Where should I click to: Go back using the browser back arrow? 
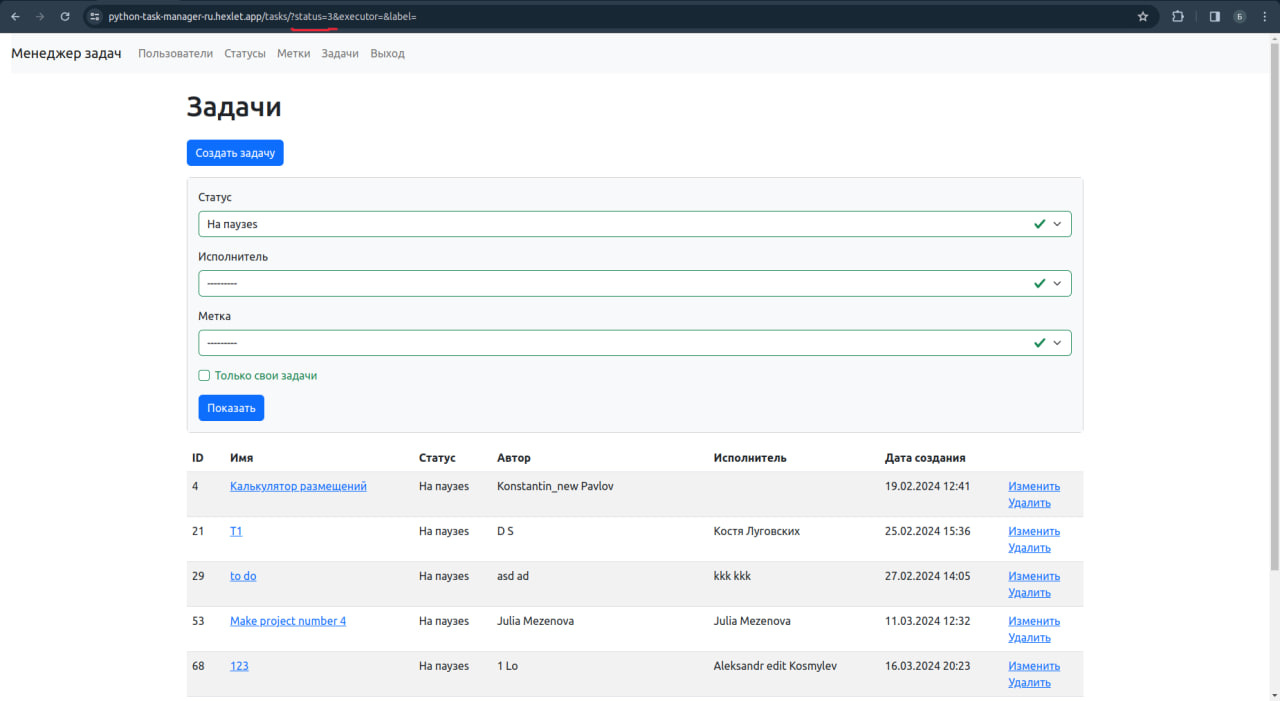[15, 16]
